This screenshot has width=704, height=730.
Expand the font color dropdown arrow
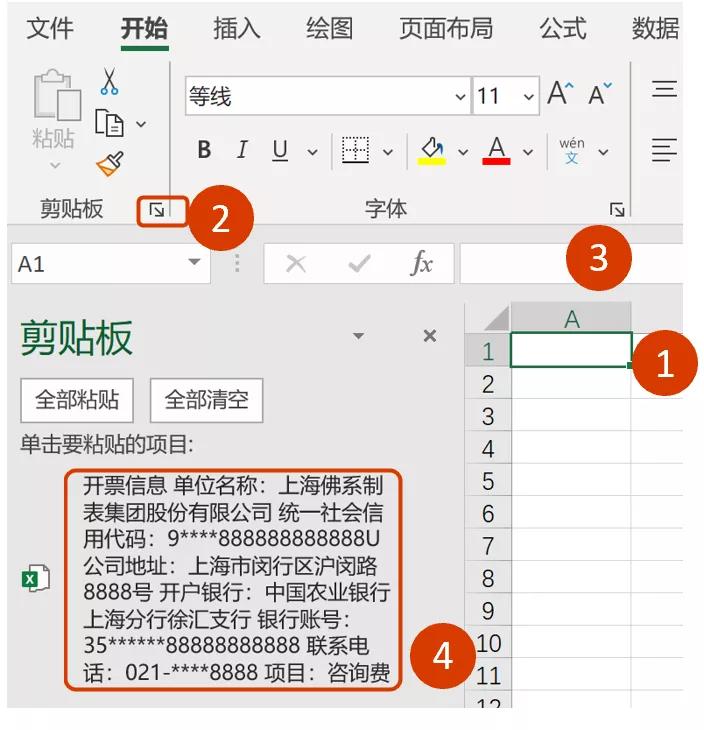click(528, 152)
